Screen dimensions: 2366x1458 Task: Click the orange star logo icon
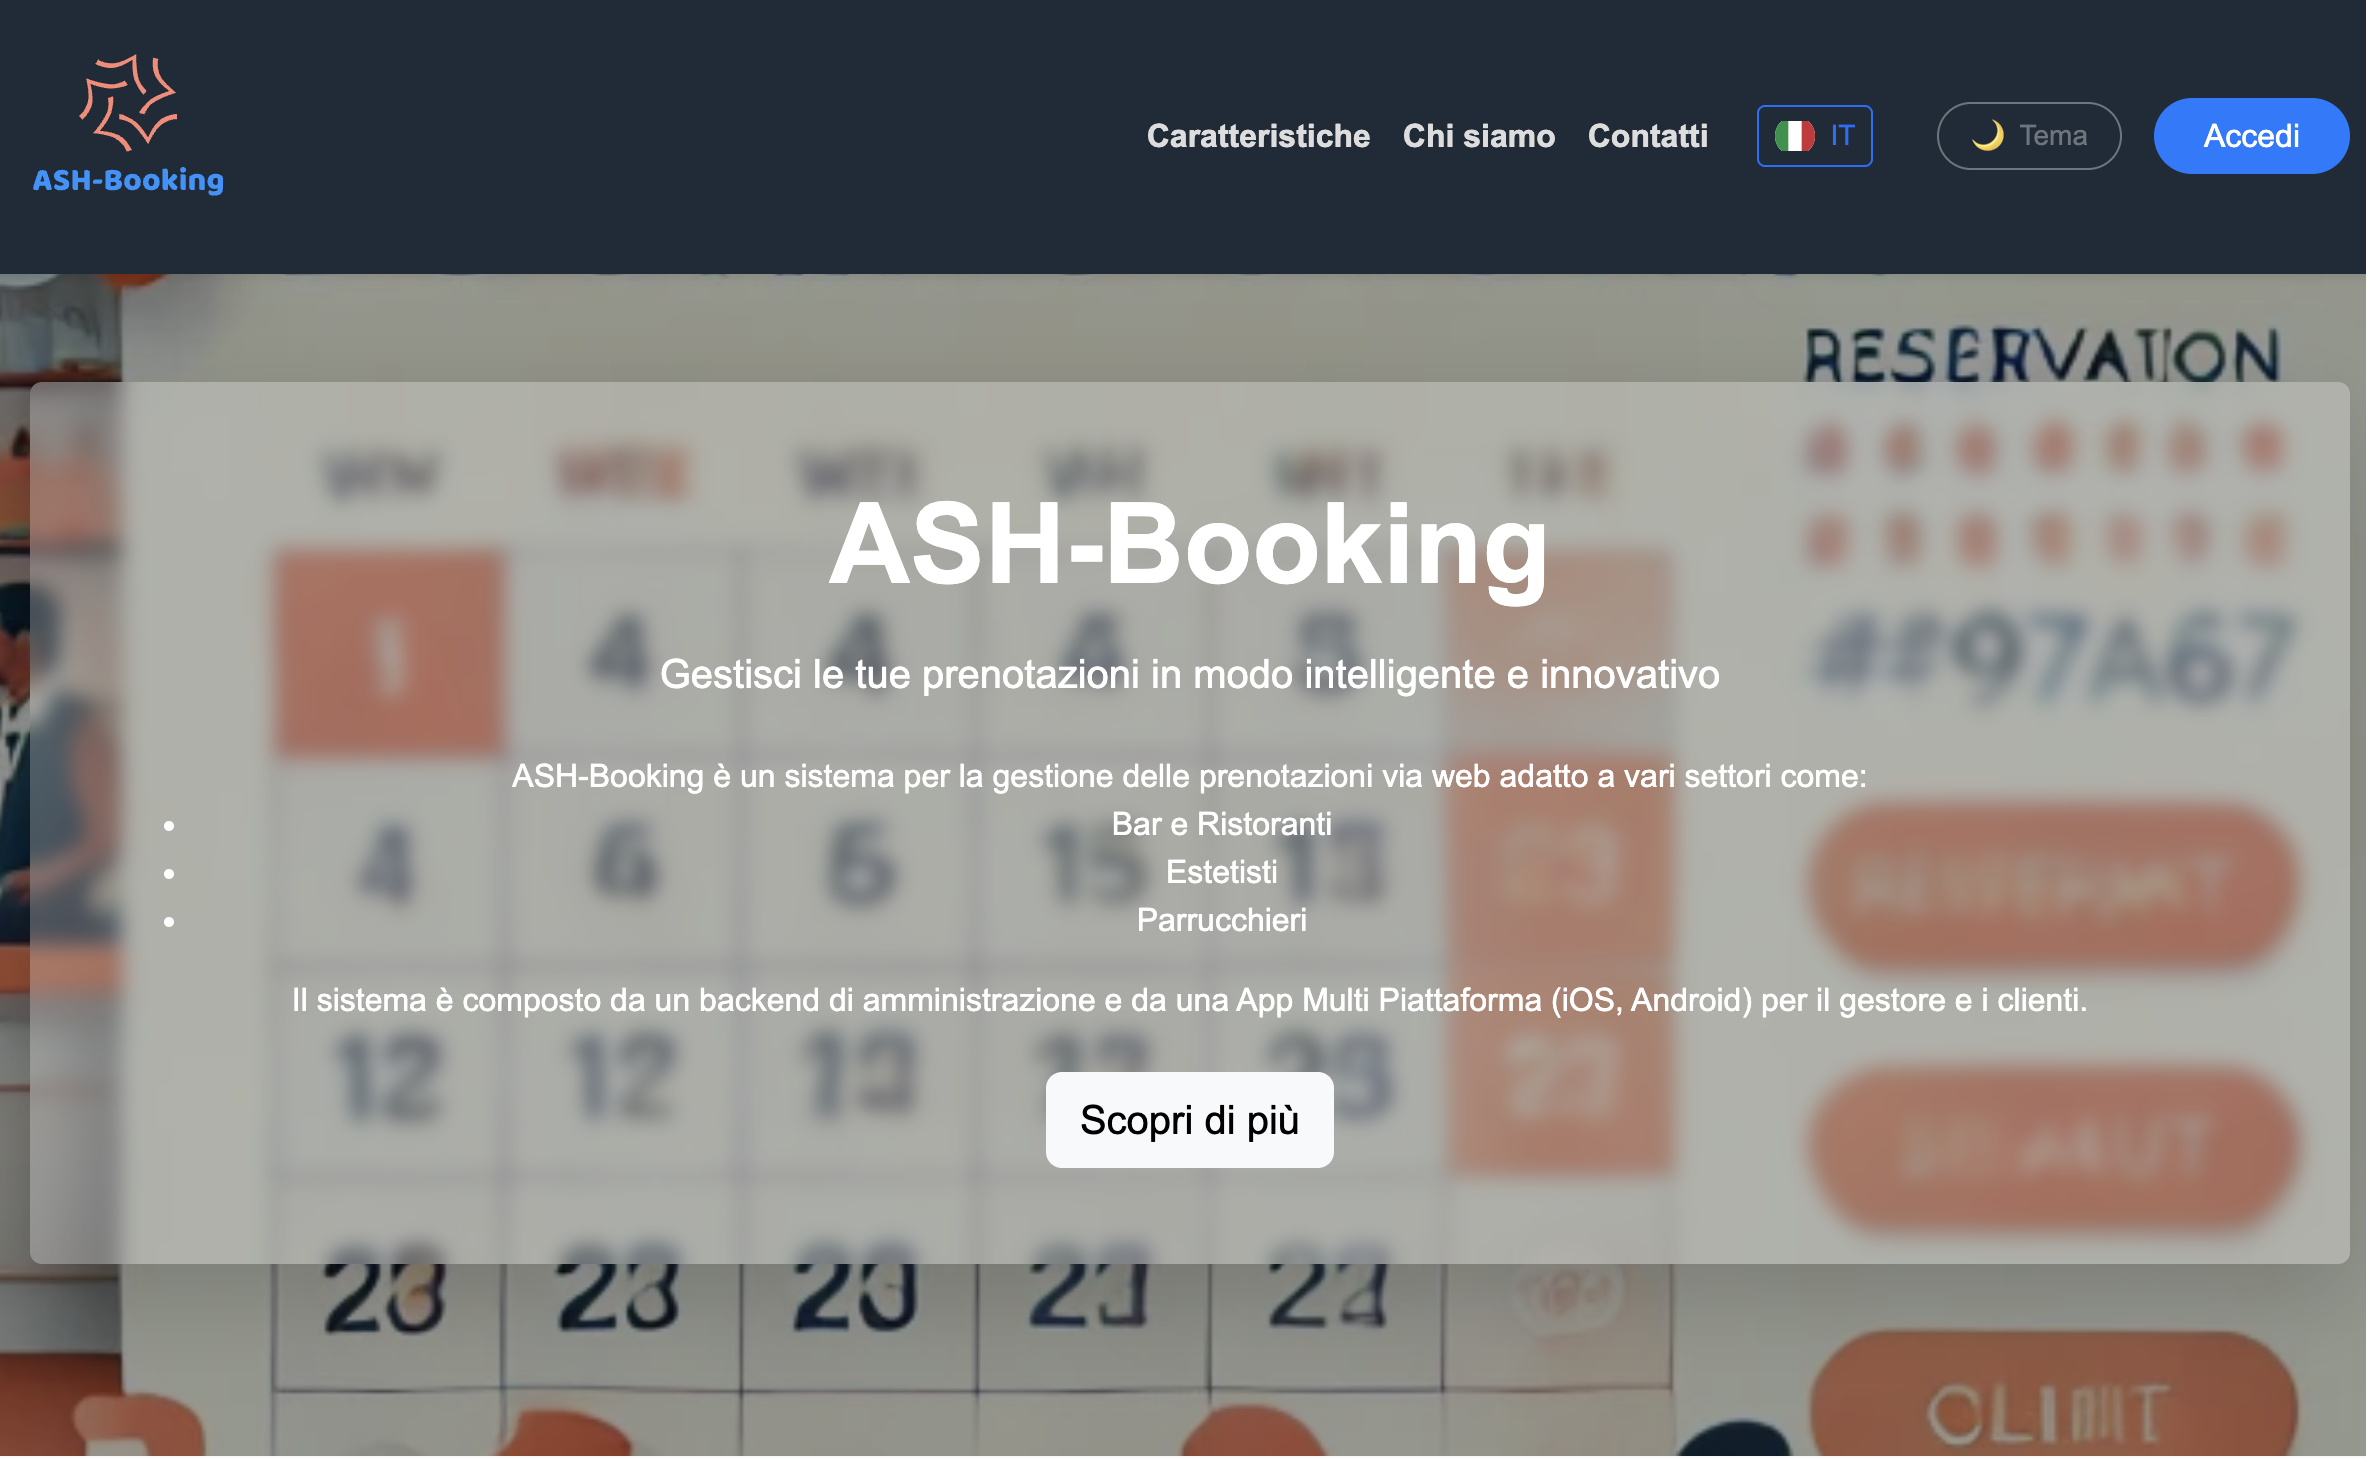click(128, 102)
